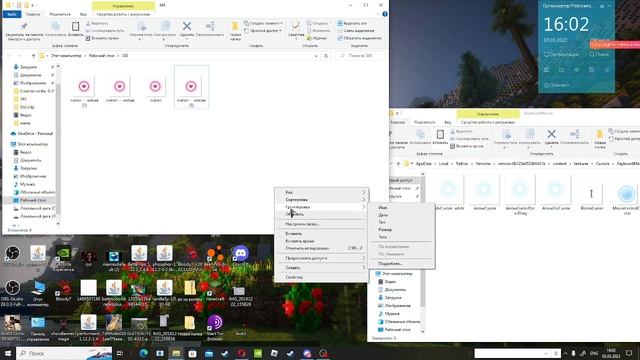Click File Explorer icon on taskbar
This screenshot has width=640, height=360.
coord(176,353)
